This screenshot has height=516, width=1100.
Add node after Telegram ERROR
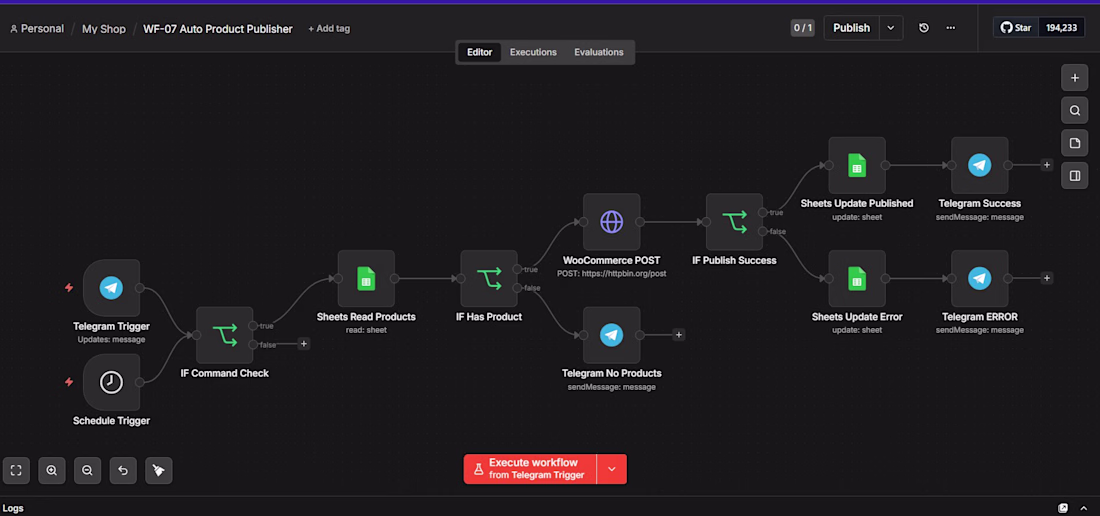(x=1047, y=278)
